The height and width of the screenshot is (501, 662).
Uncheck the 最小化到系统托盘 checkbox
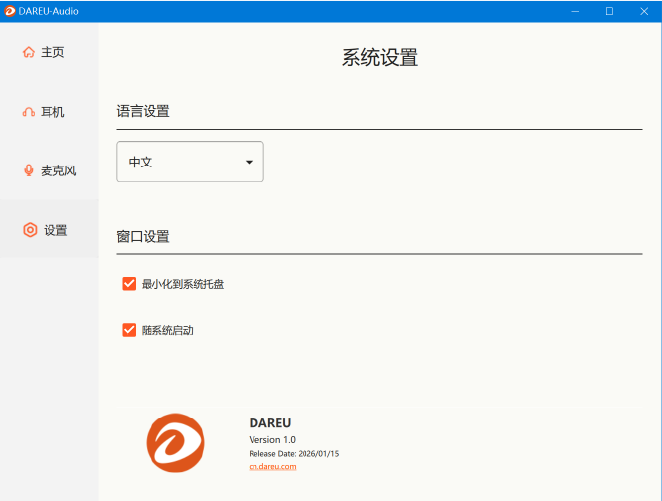pyautogui.click(x=129, y=284)
